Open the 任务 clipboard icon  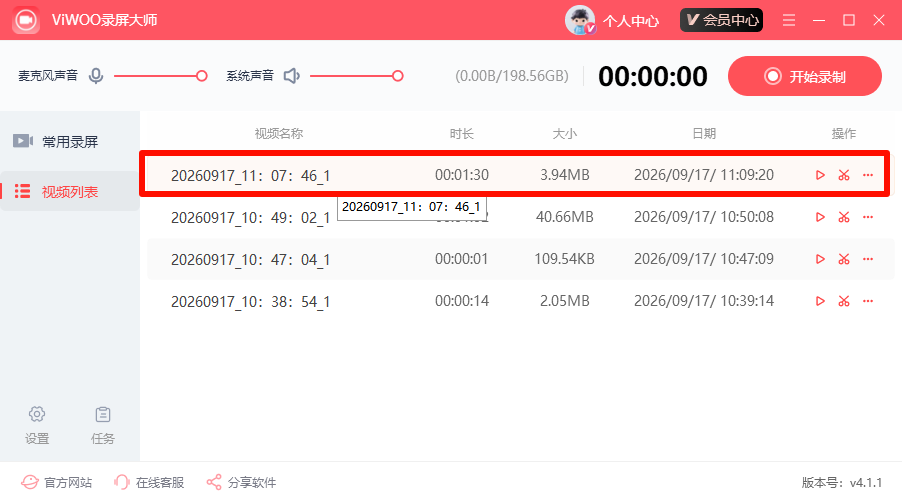[103, 414]
